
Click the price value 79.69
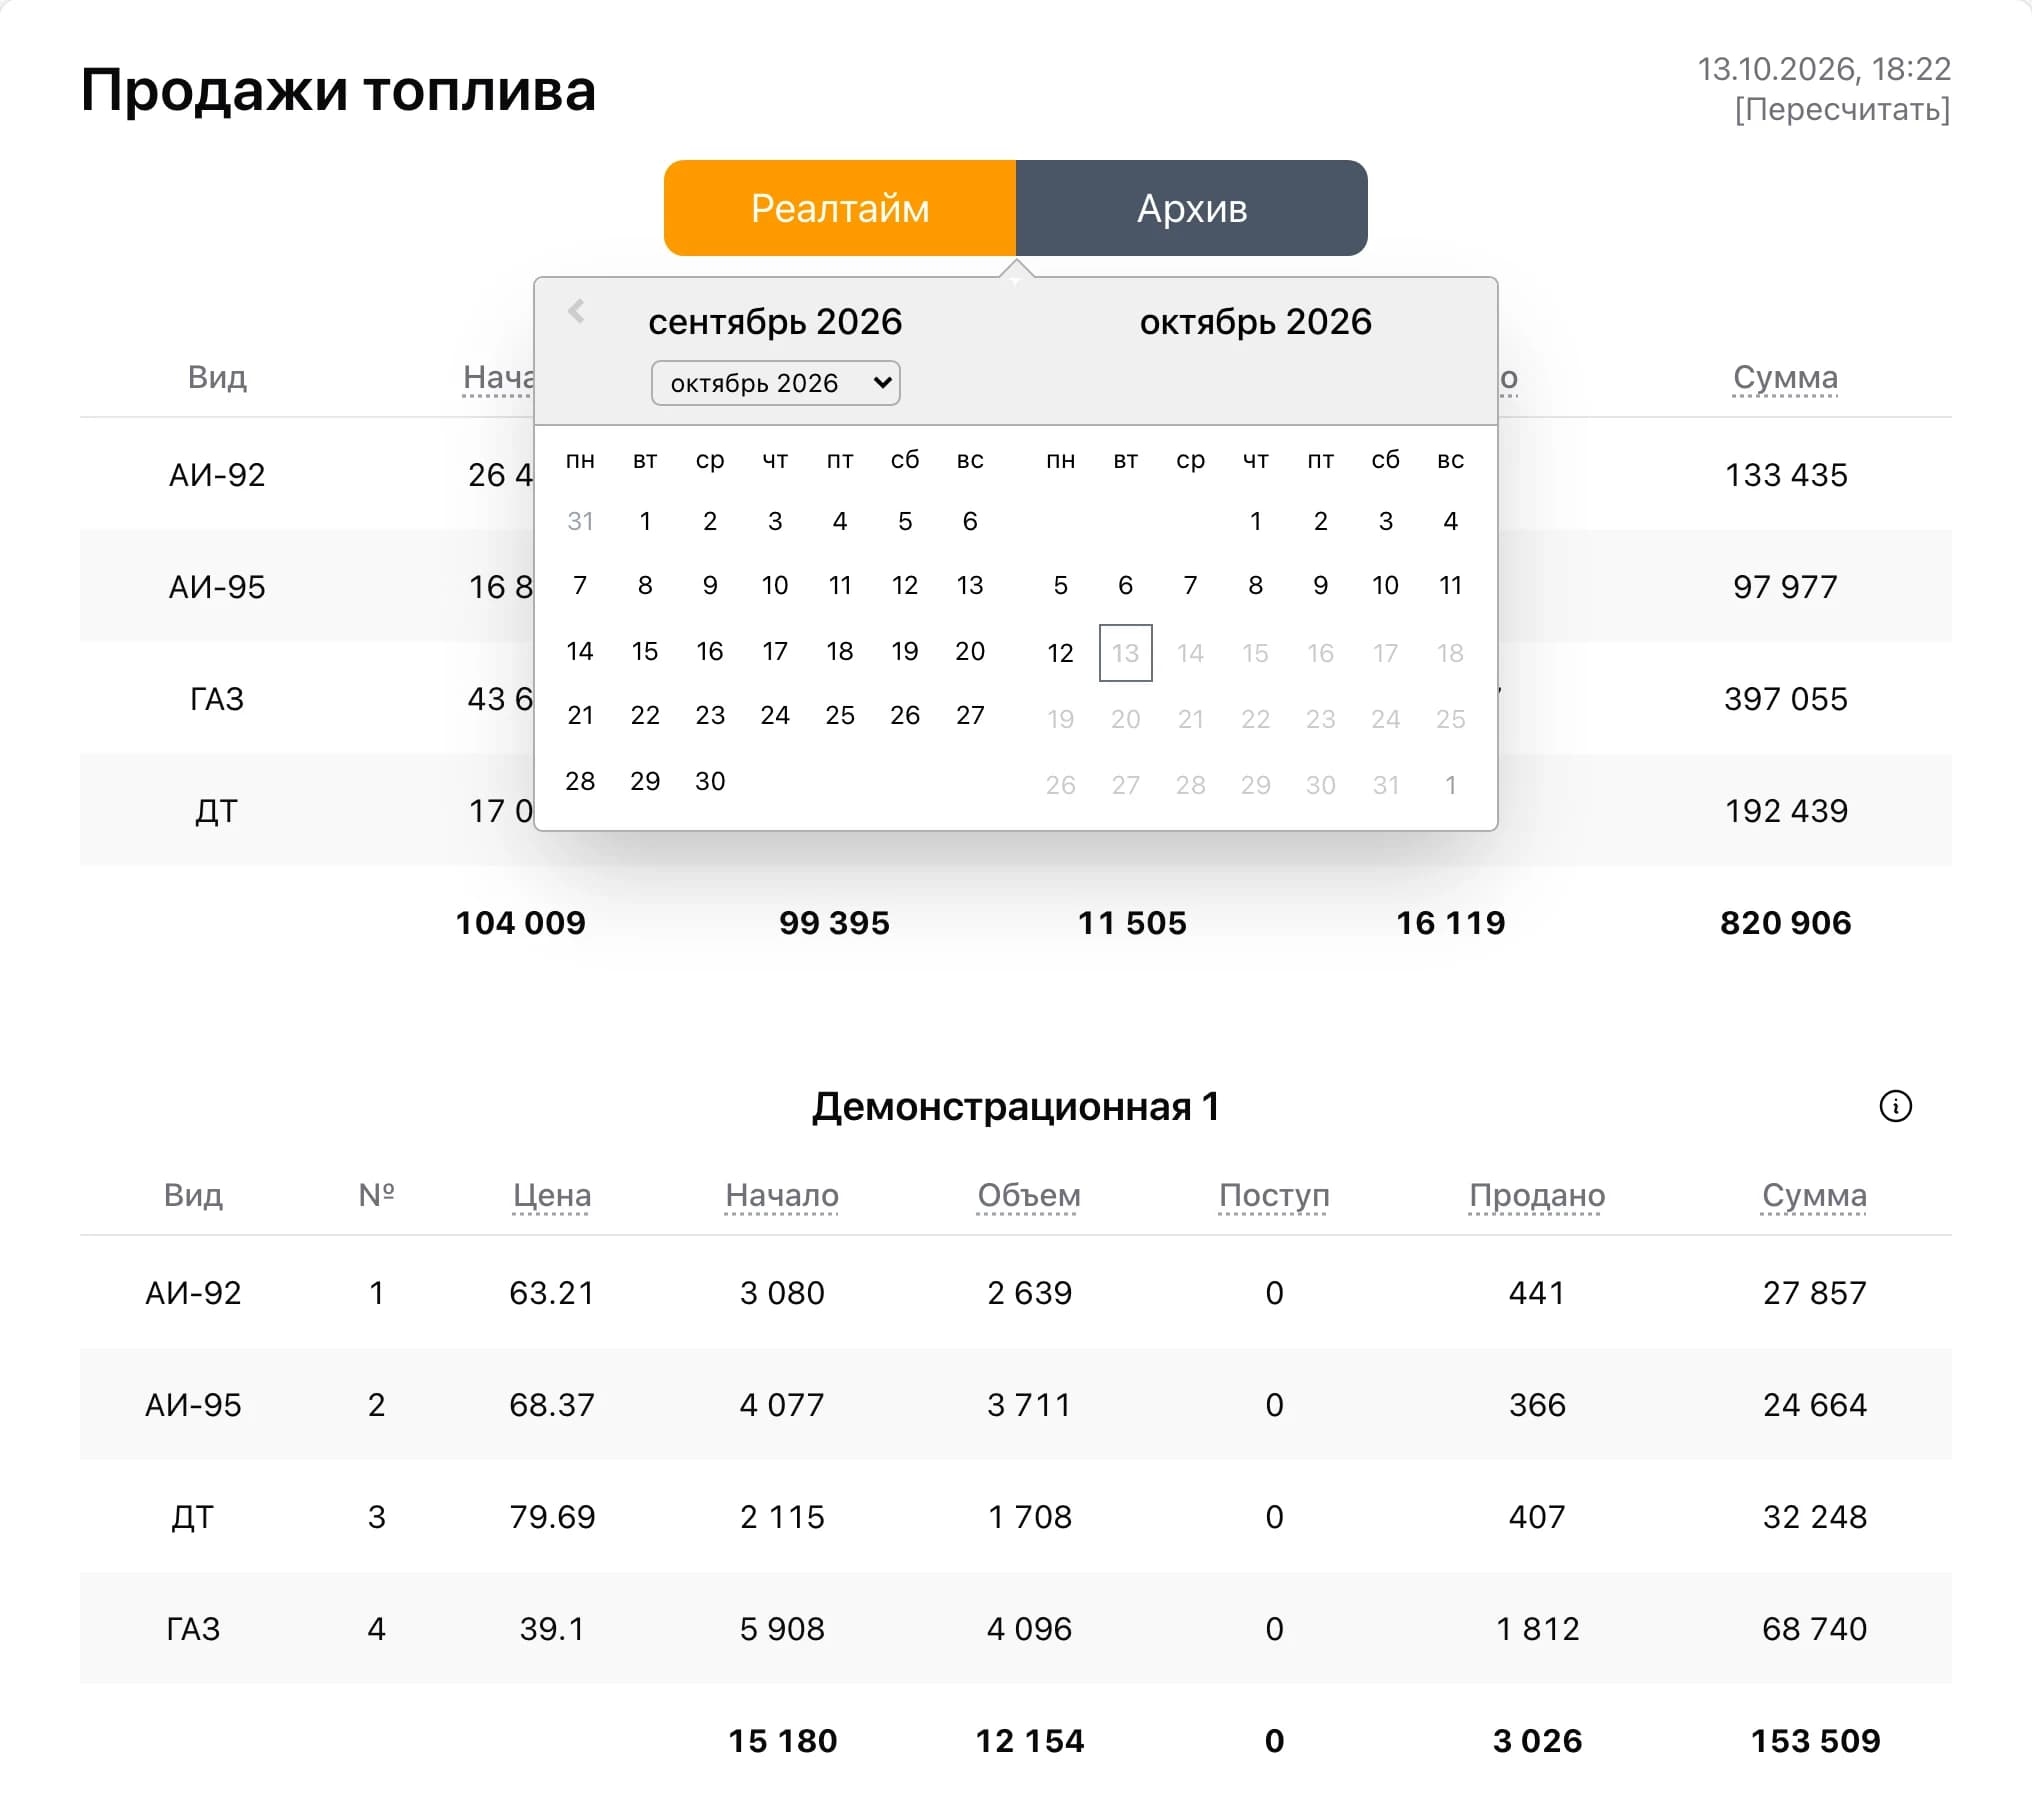552,1517
